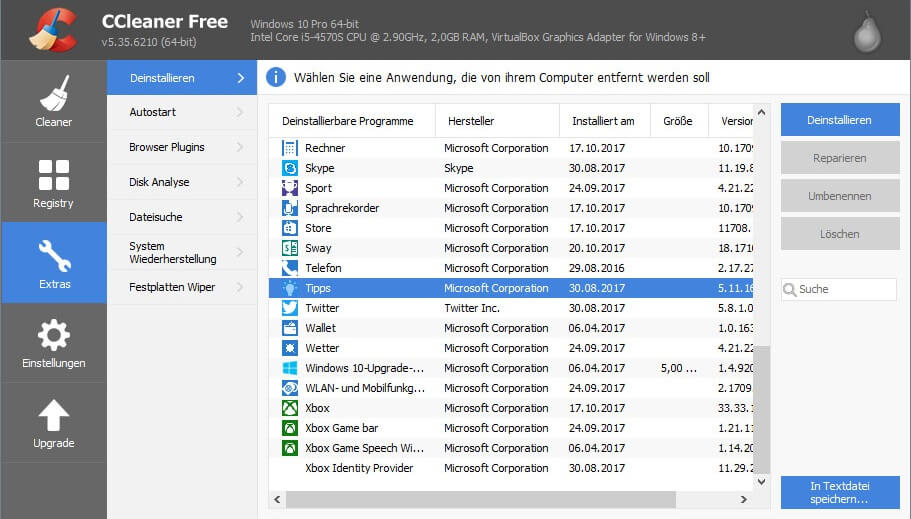Image resolution: width=911 pixels, height=519 pixels.
Task: Select the Extras wrench icon
Action: coord(55,256)
